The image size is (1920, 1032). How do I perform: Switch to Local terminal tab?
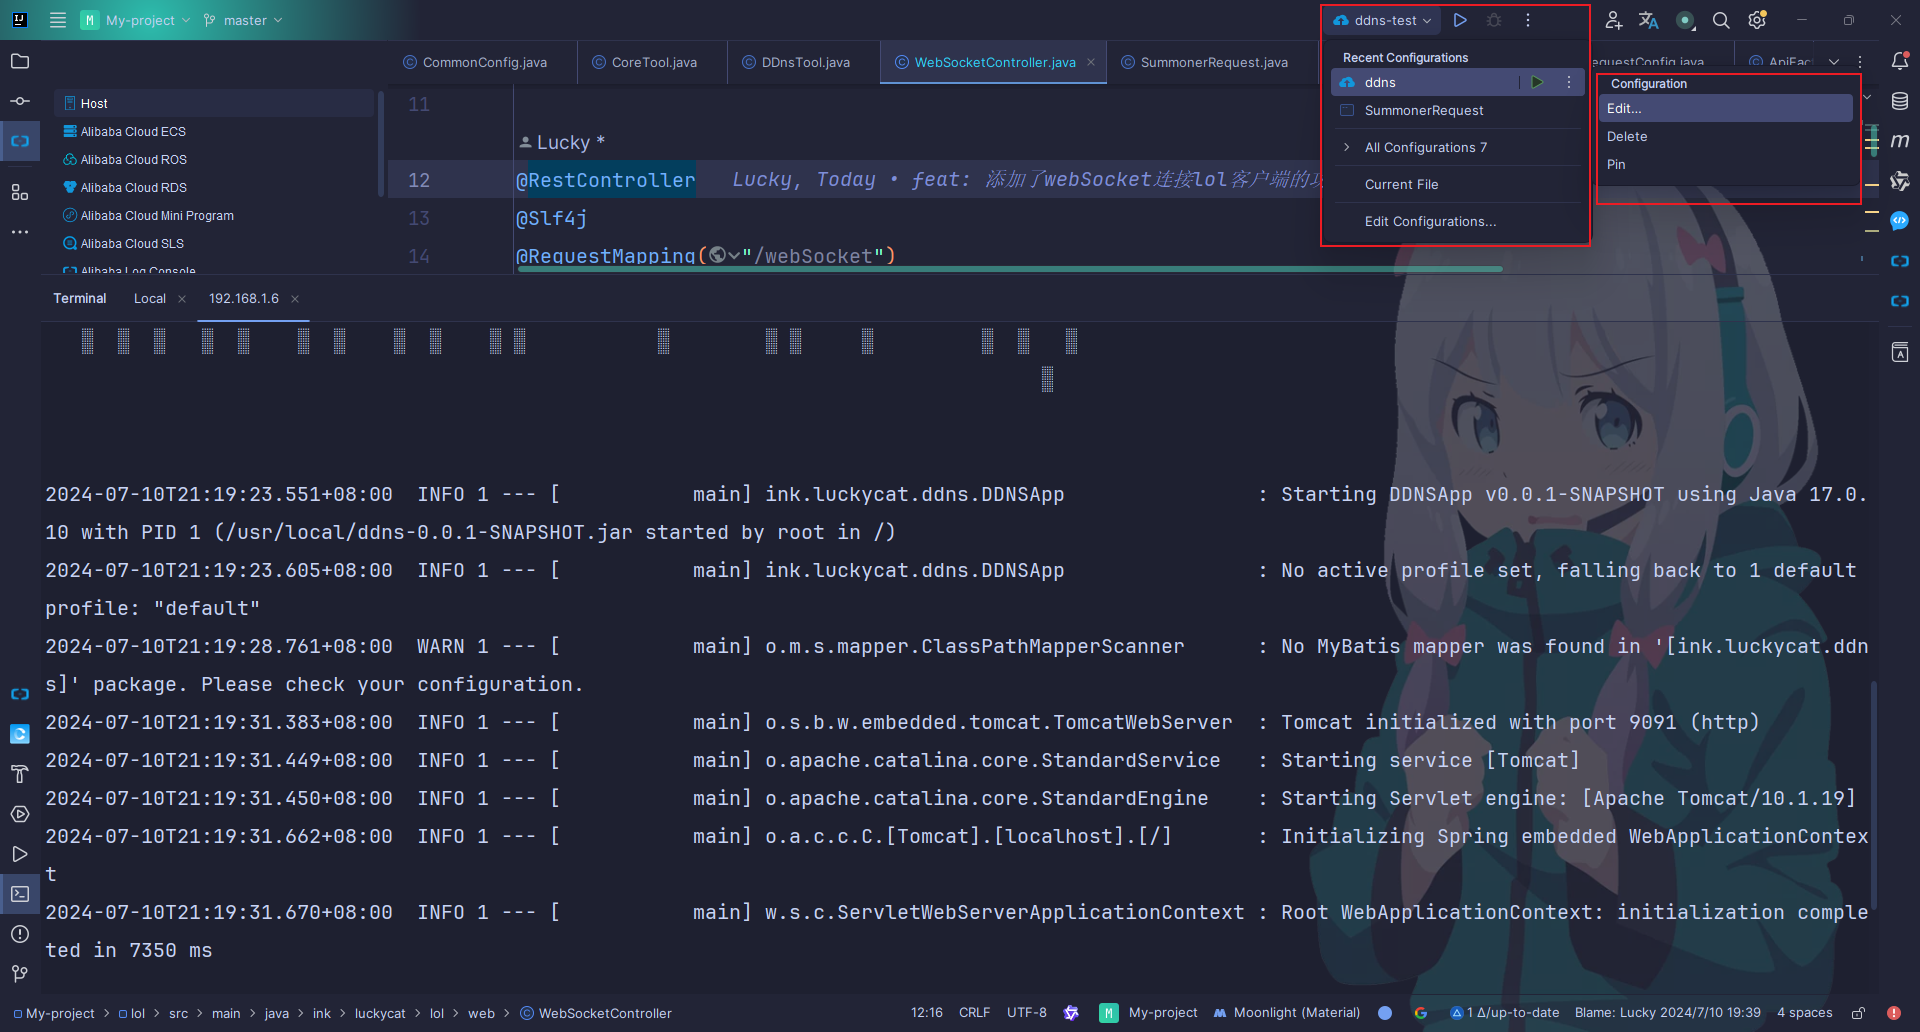point(150,298)
